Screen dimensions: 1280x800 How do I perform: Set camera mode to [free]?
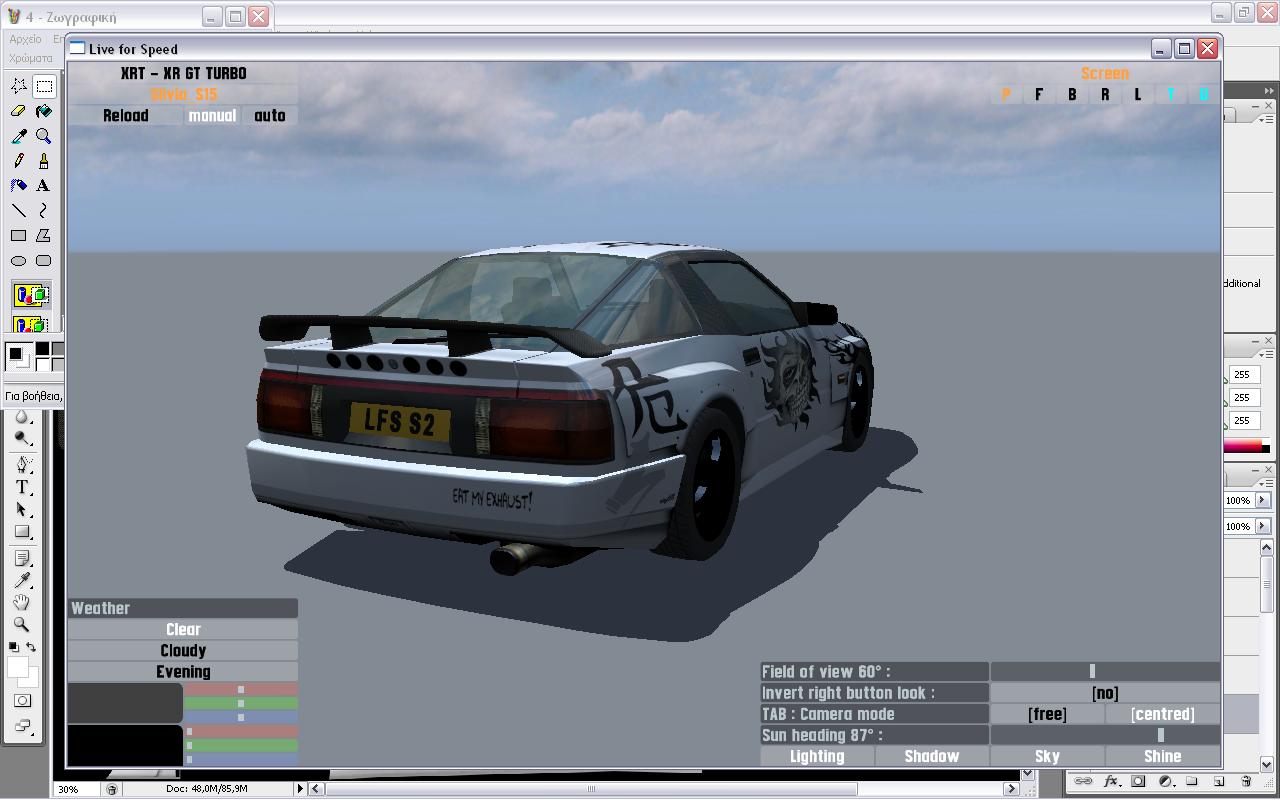point(1047,714)
